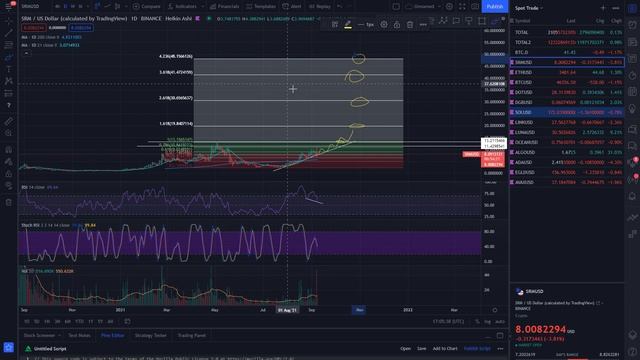640x360 pixels.
Task: Click Save in Pine Editor
Action: click(x=422, y=349)
